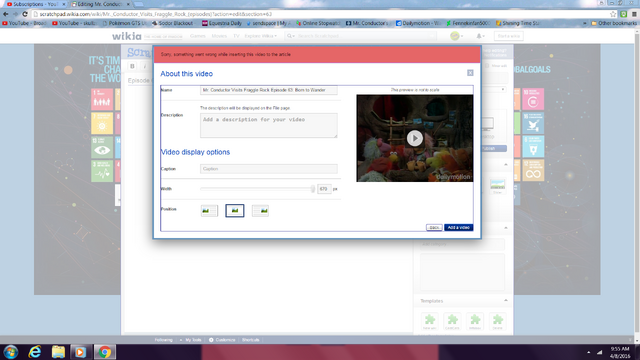This screenshot has height=360, width=640.
Task: Open the Windows Start menu
Action: point(11,352)
